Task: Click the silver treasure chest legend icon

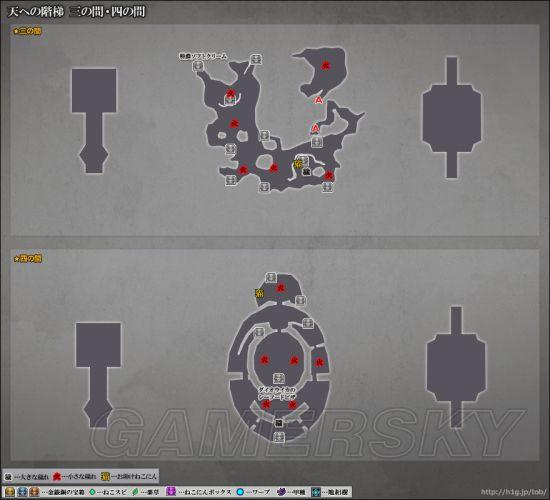Action: (22, 492)
